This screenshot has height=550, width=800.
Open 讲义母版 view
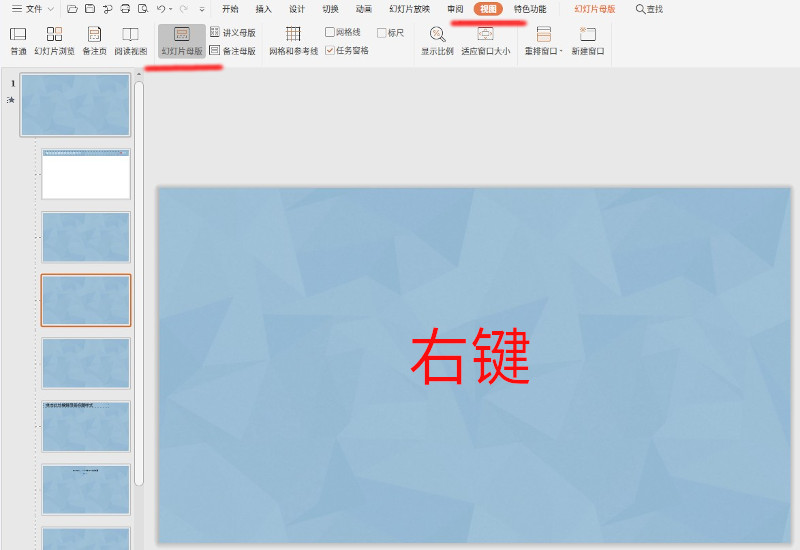(233, 33)
